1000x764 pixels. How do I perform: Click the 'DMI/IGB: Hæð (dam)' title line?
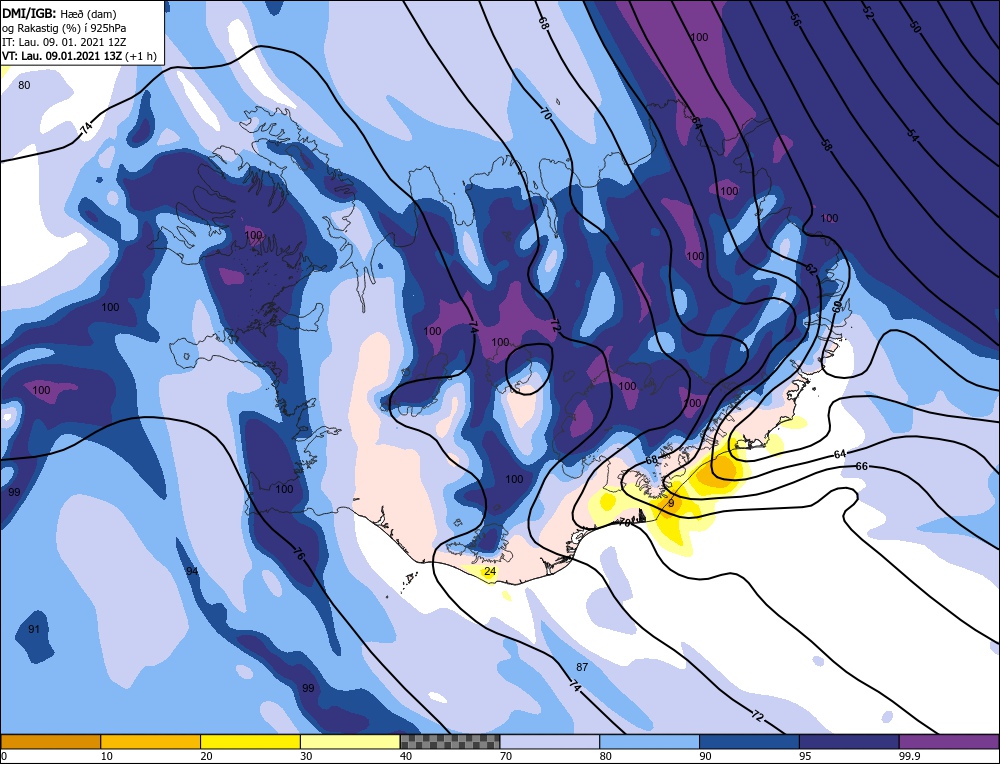pyautogui.click(x=59, y=13)
